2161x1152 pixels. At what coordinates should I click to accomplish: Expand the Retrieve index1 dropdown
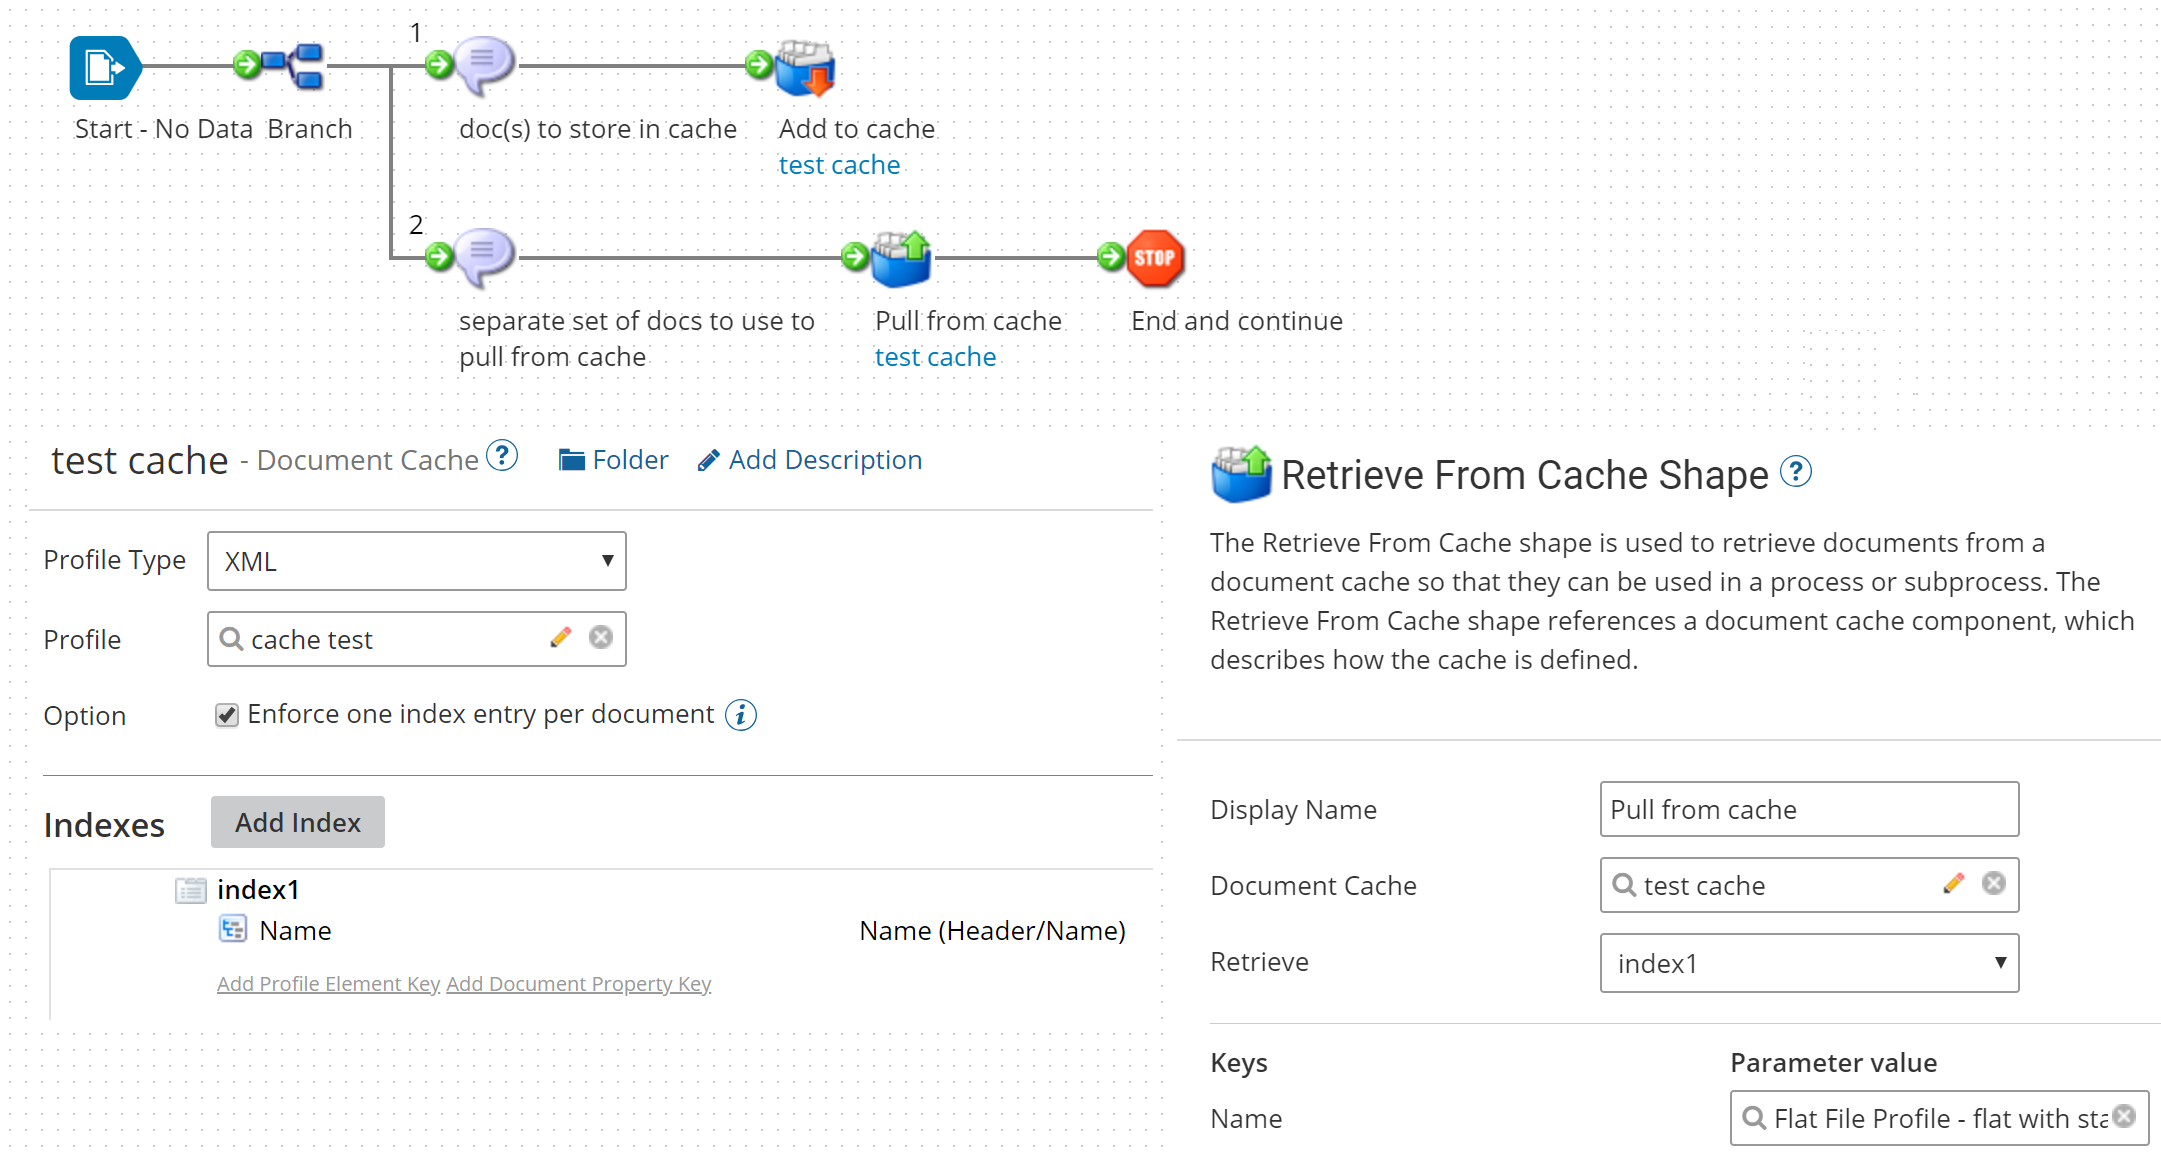pyautogui.click(x=1808, y=963)
